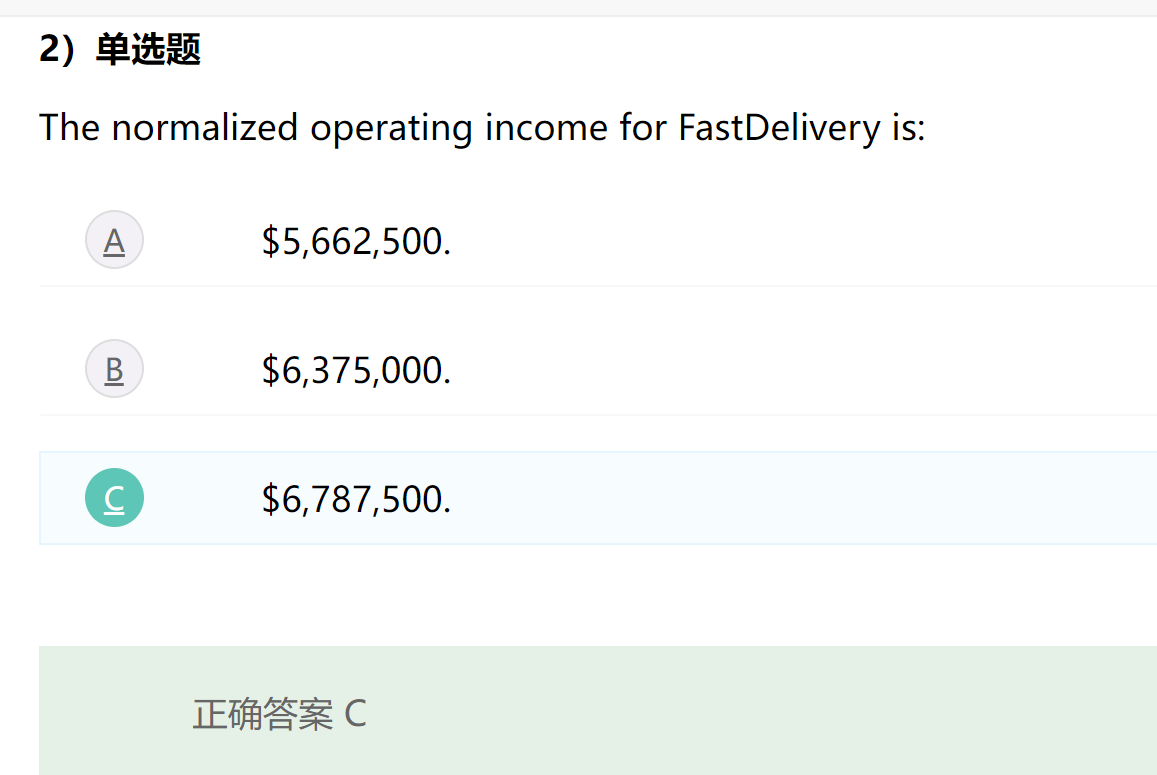Click the 正确答案 label text
Image resolution: width=1157 pixels, height=775 pixels.
coord(262,714)
